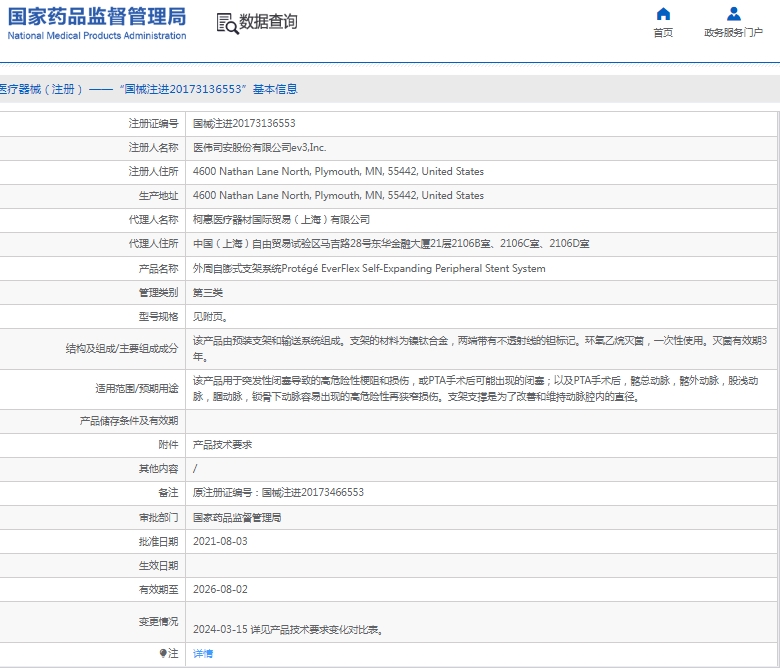Click the 代理人住所 row label

[x=153, y=244]
